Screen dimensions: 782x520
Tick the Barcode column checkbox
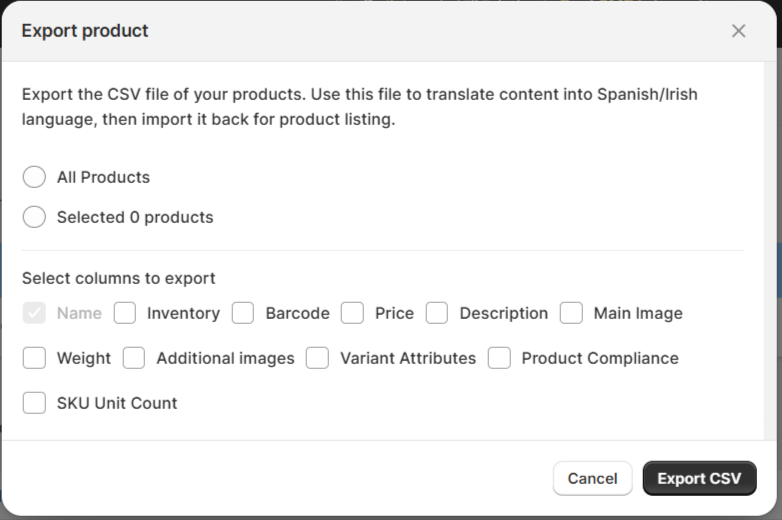click(x=243, y=313)
